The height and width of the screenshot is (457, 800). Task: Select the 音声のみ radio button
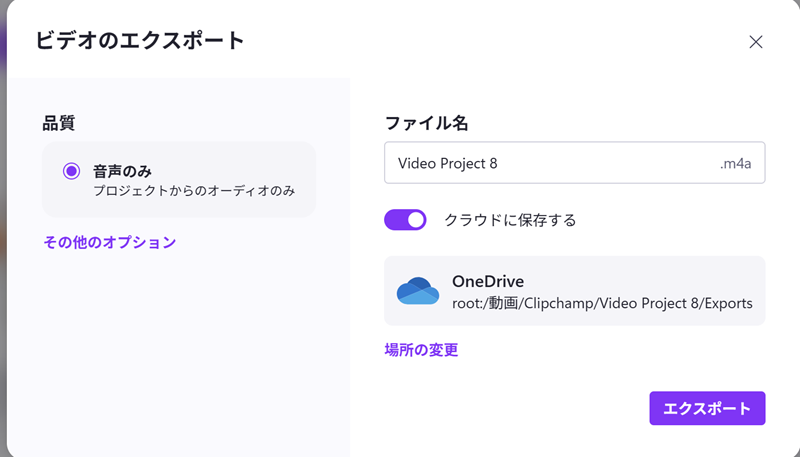click(71, 171)
